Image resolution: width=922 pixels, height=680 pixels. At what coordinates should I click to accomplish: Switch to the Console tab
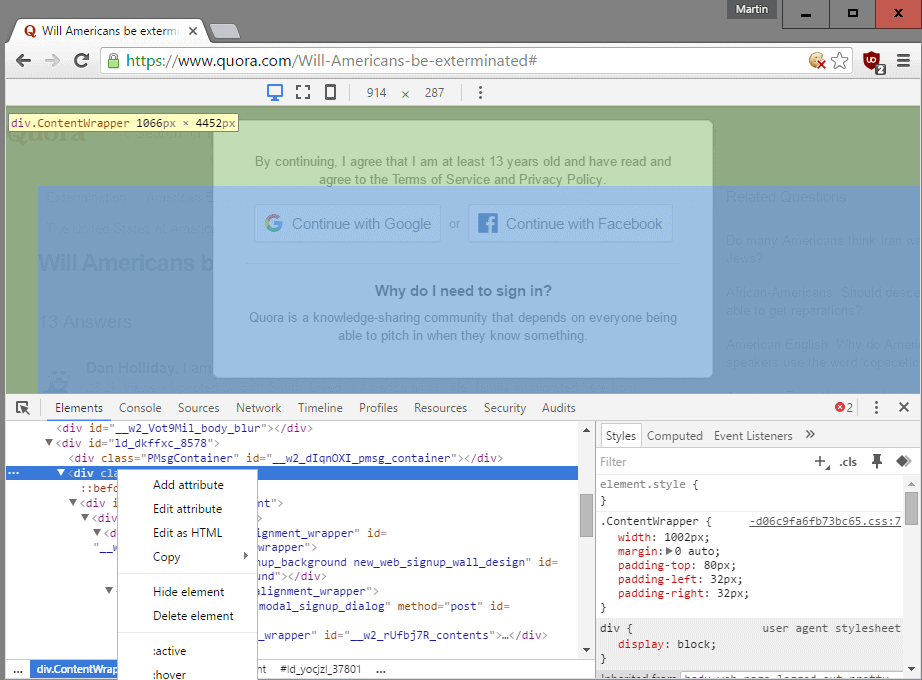coord(140,407)
